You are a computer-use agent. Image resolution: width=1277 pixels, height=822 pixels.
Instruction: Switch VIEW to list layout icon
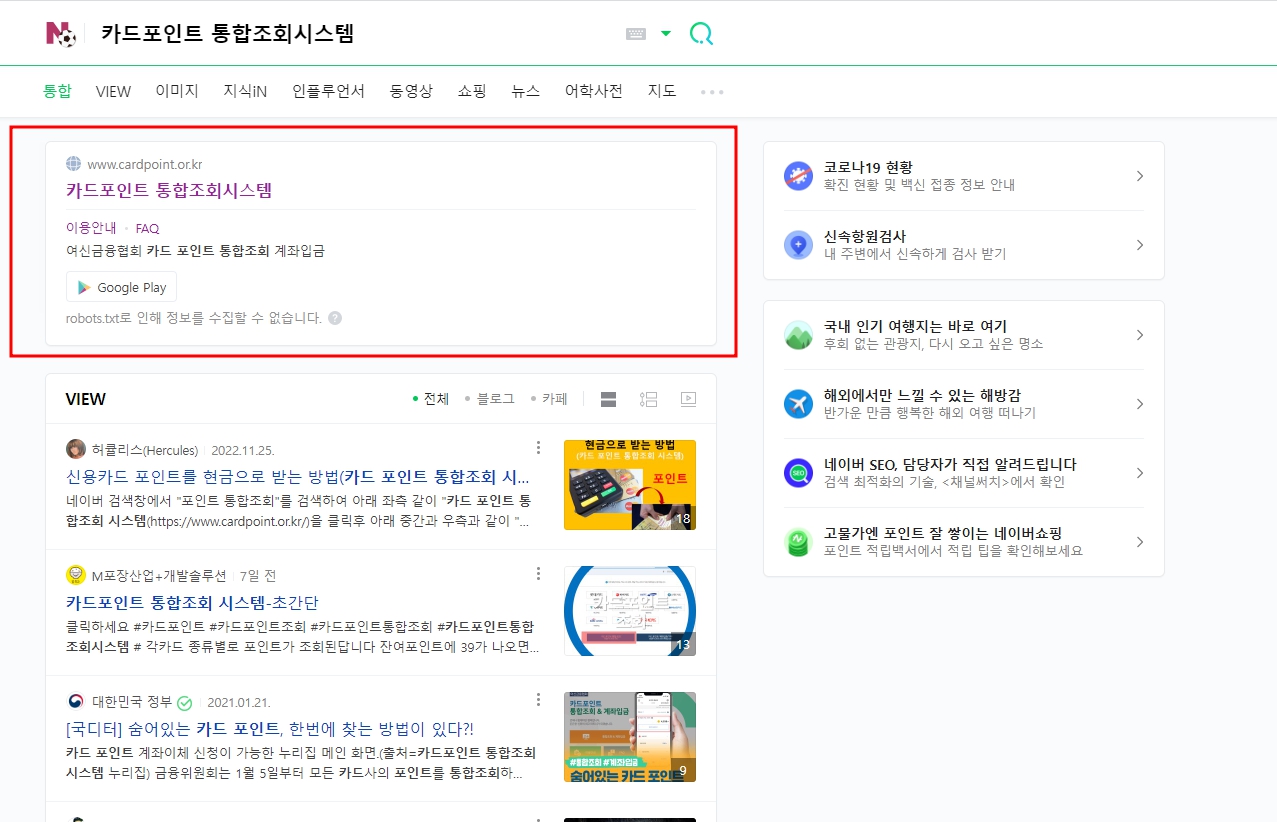point(648,399)
